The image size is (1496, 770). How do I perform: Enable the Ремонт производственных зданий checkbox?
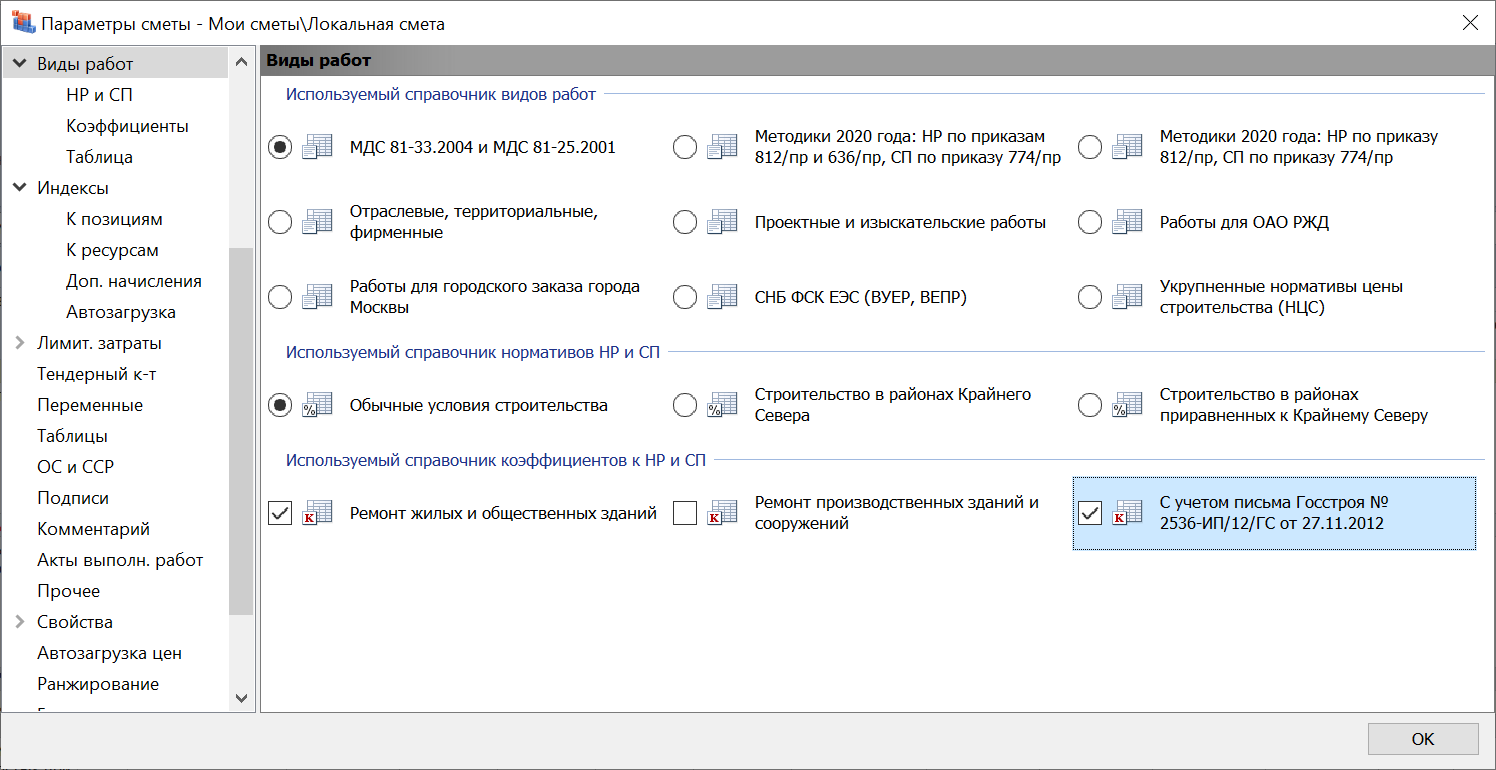tap(685, 513)
